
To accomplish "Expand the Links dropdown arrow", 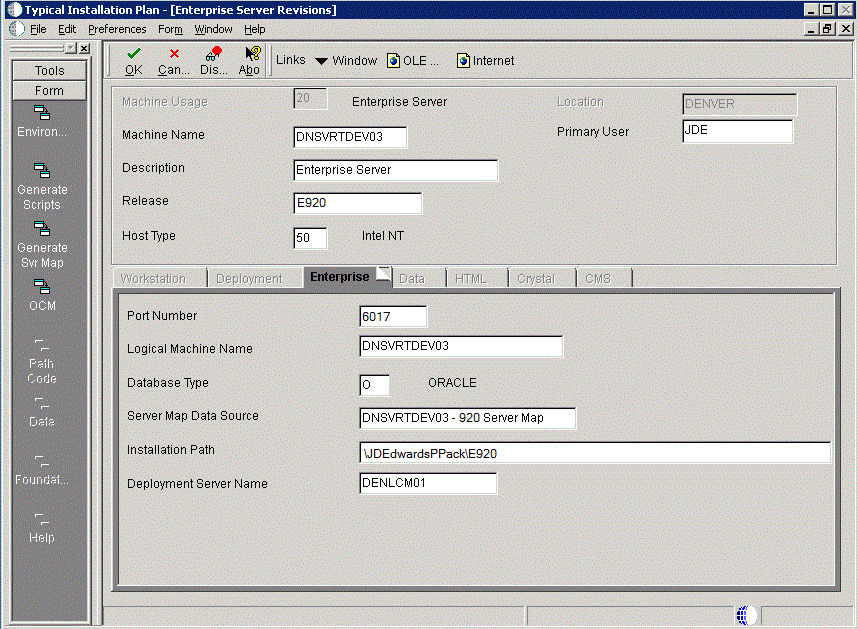I will (321, 61).
